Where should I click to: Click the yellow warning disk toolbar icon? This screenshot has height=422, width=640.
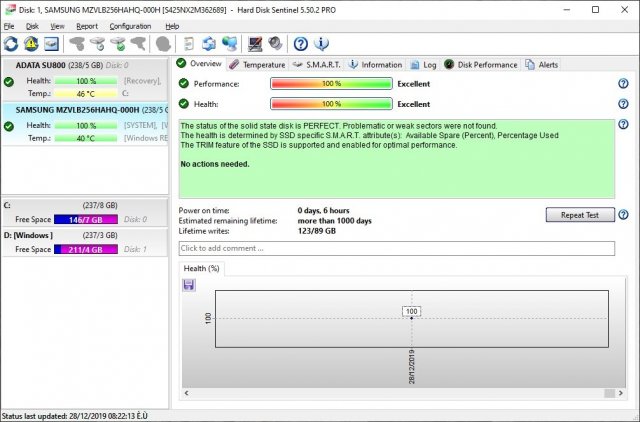click(x=31, y=44)
